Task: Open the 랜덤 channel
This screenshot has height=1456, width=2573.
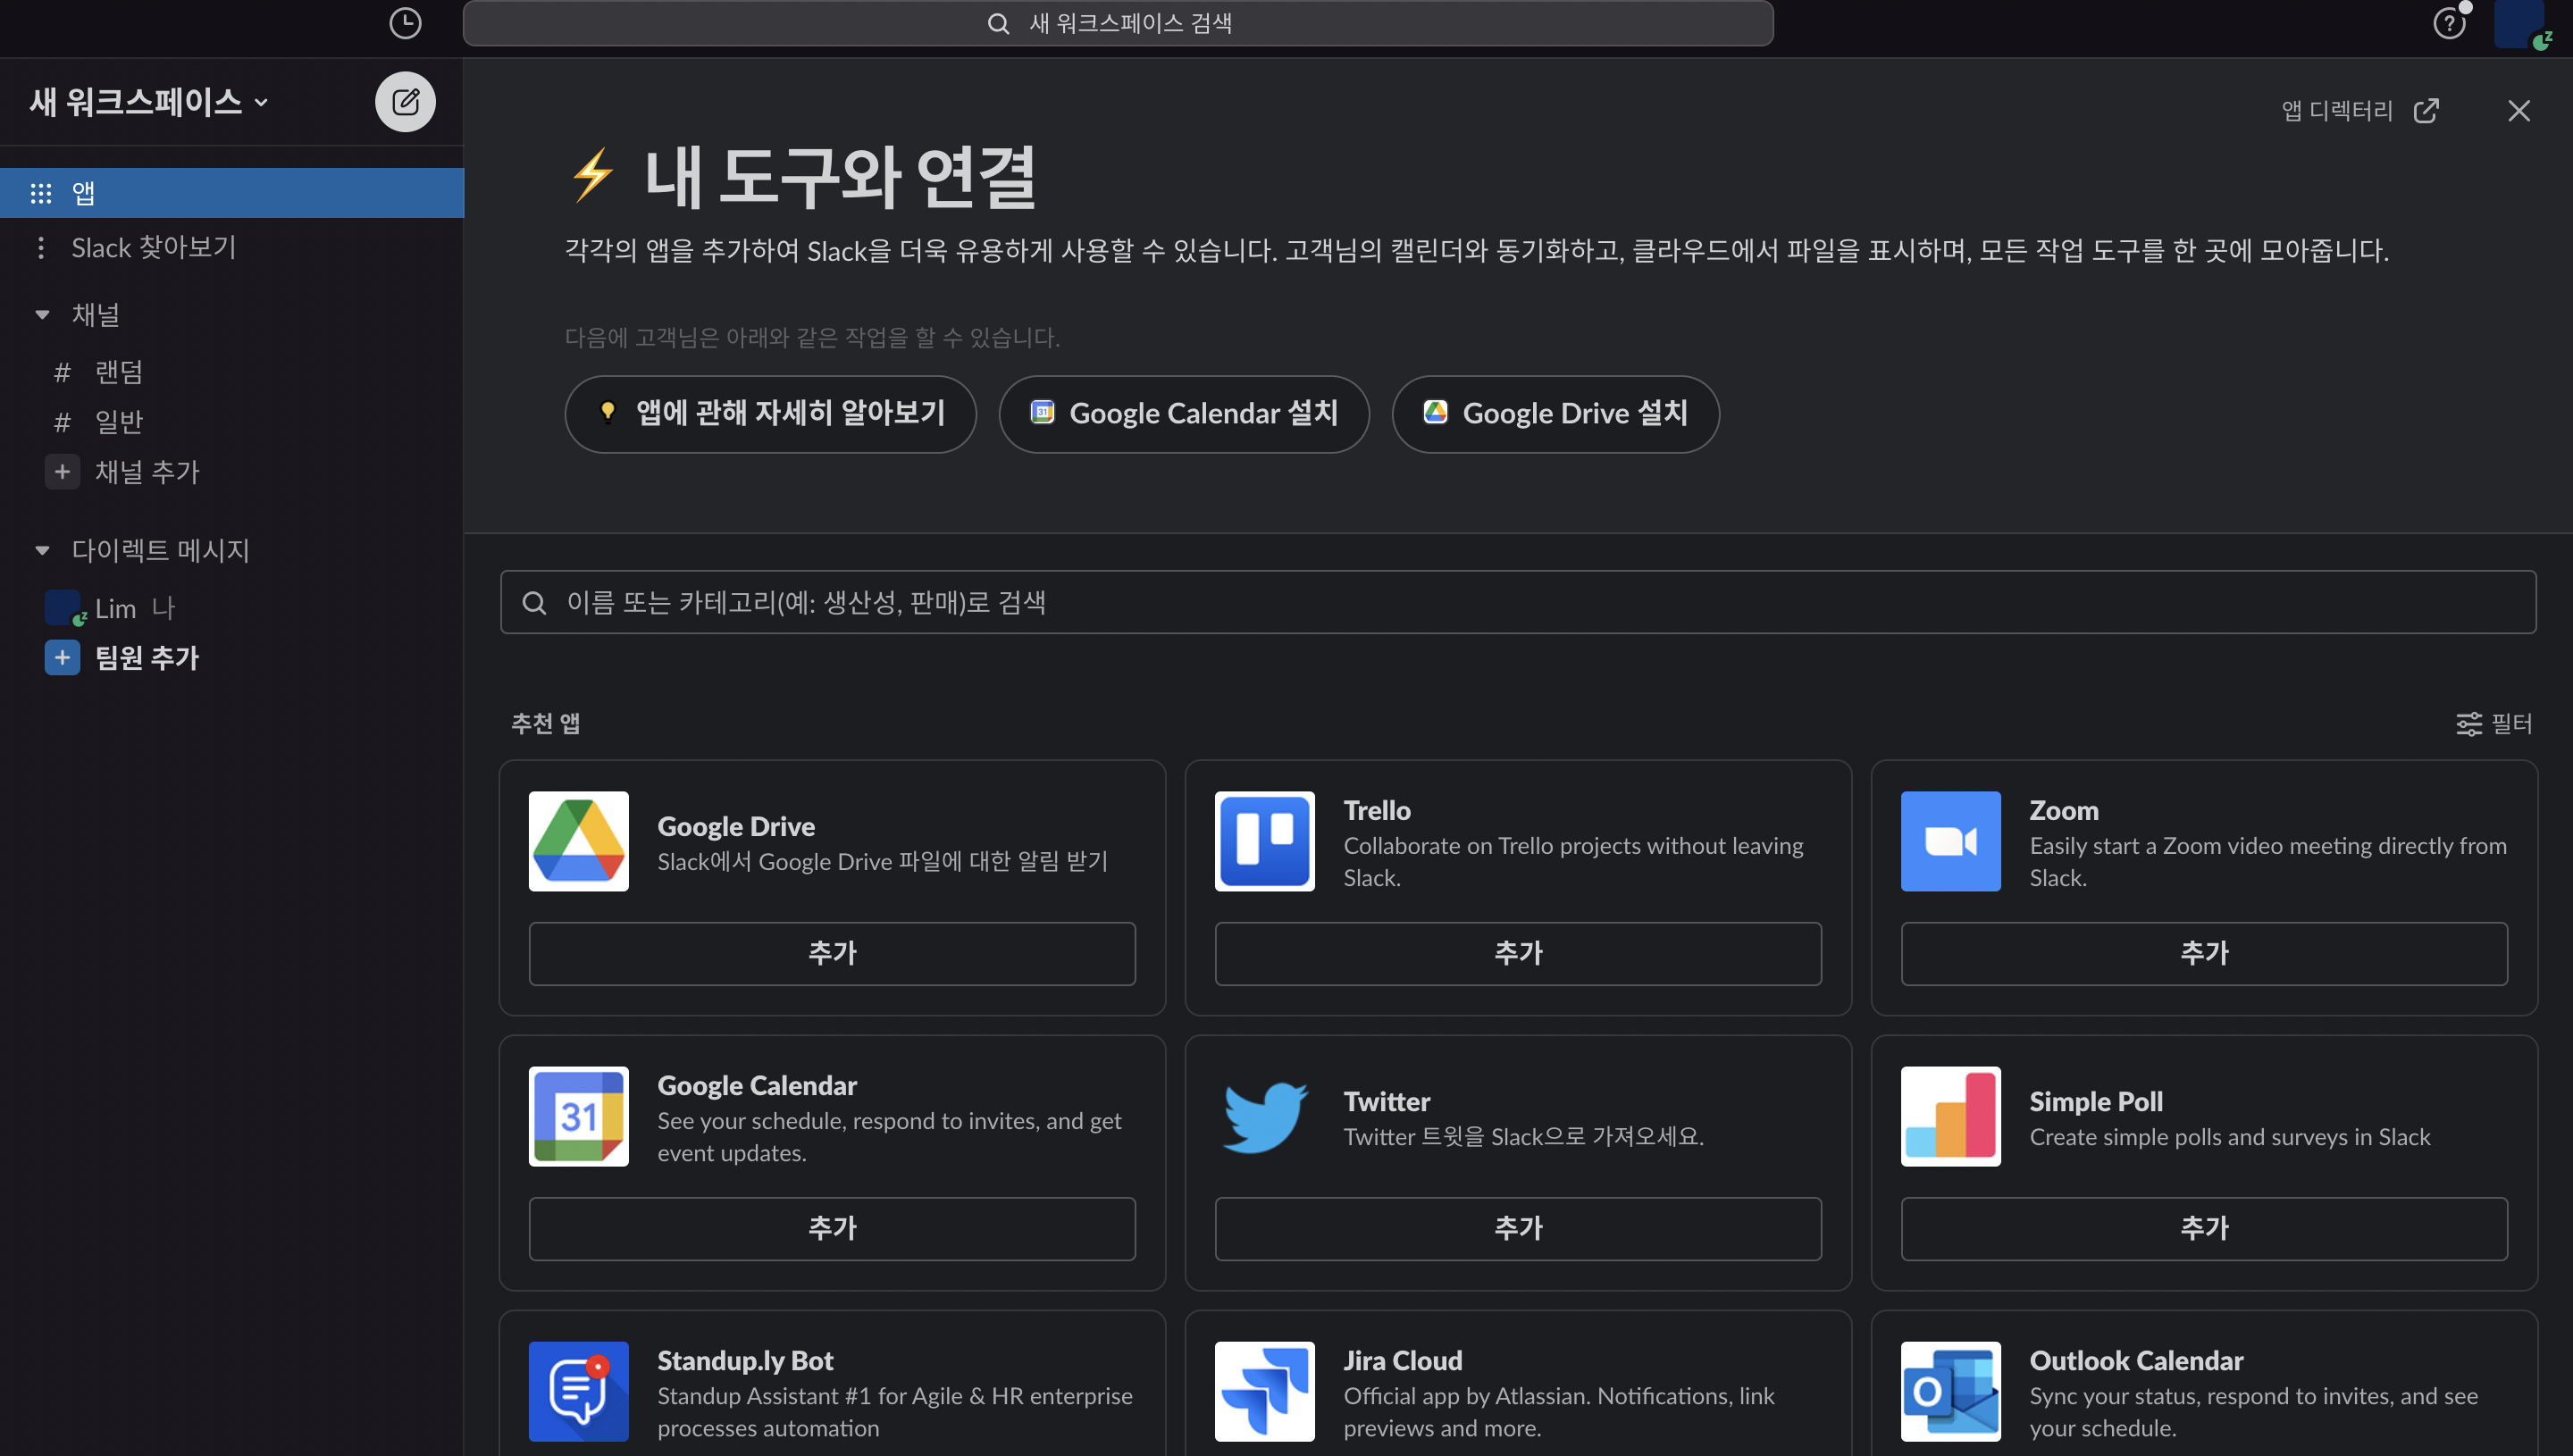Action: point(118,372)
